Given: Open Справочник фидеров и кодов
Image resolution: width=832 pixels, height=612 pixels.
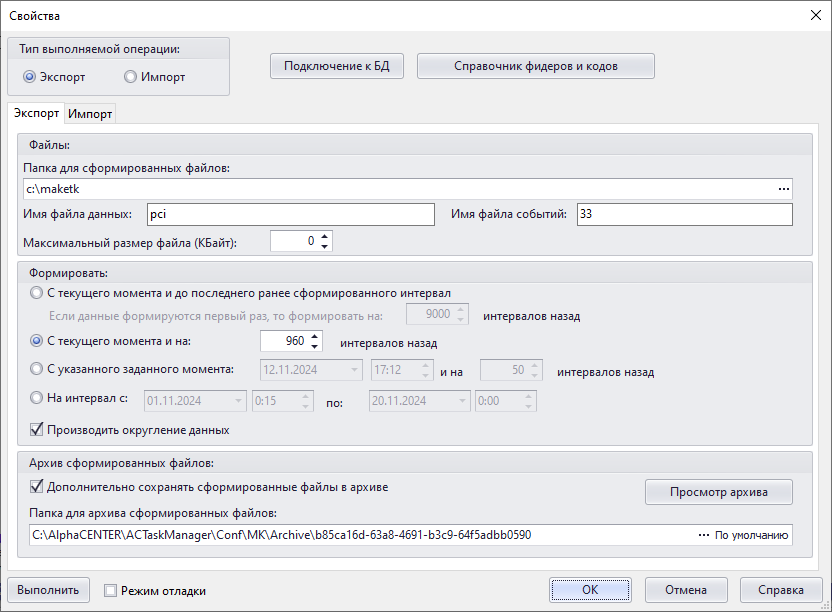Looking at the screenshot, I should tap(535, 66).
